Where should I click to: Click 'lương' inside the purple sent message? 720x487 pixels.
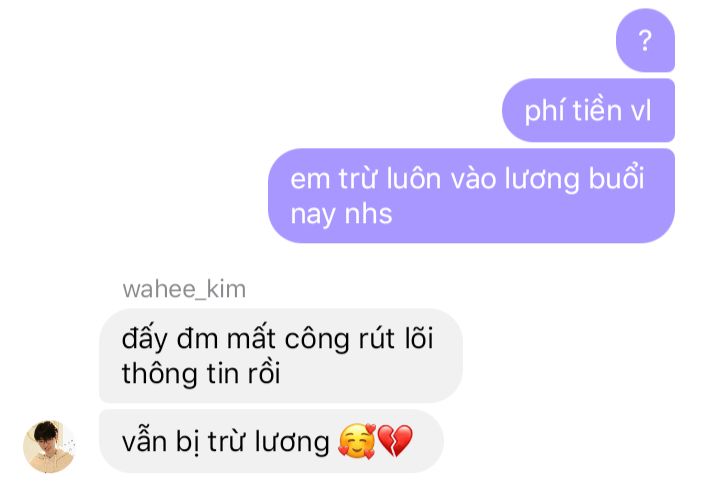[542, 179]
